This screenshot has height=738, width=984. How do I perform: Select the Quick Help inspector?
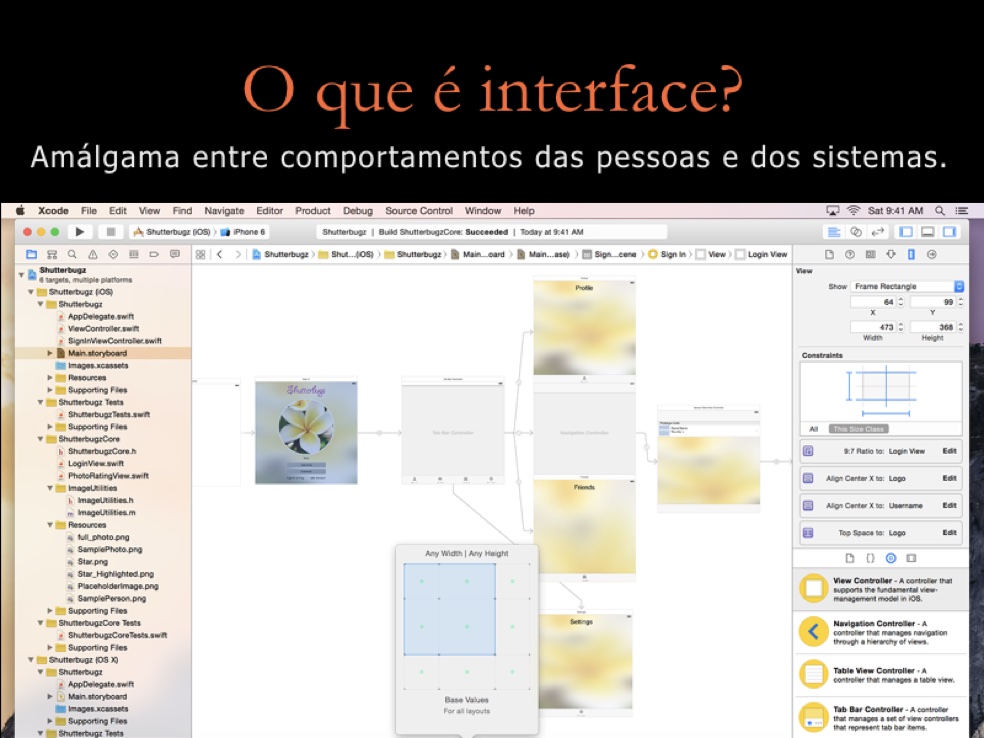[x=851, y=254]
